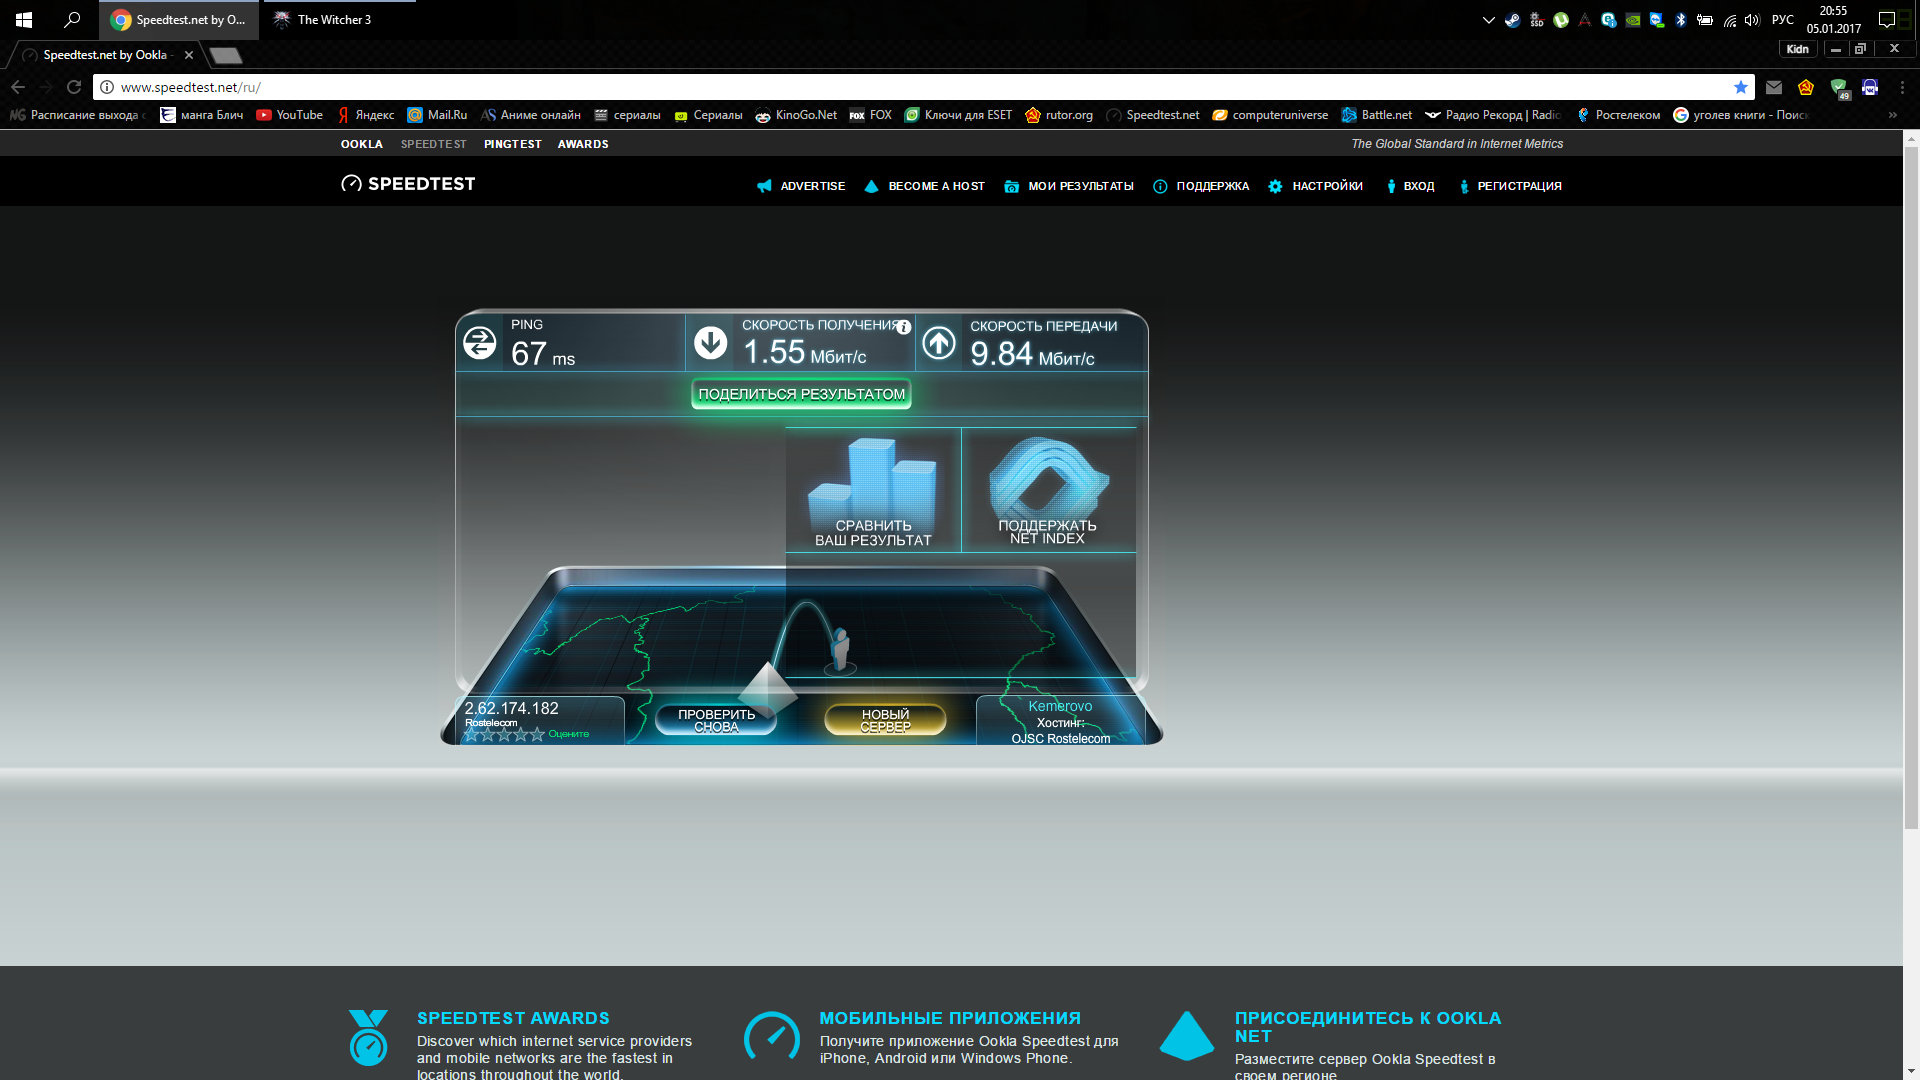
Task: Click the mobile apps gauge icon
Action: [771, 1037]
